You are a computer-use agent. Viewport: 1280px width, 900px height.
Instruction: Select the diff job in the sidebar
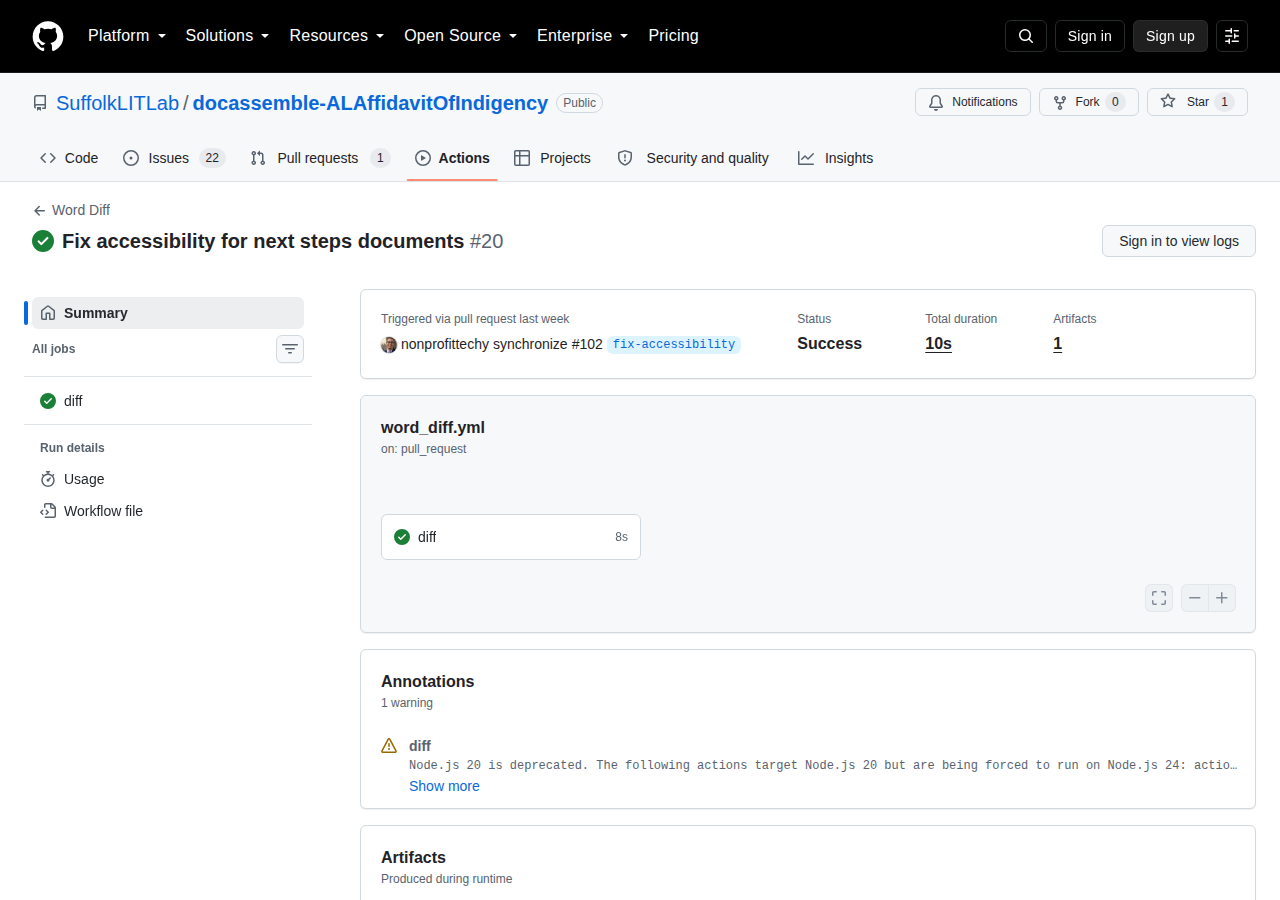(168, 401)
